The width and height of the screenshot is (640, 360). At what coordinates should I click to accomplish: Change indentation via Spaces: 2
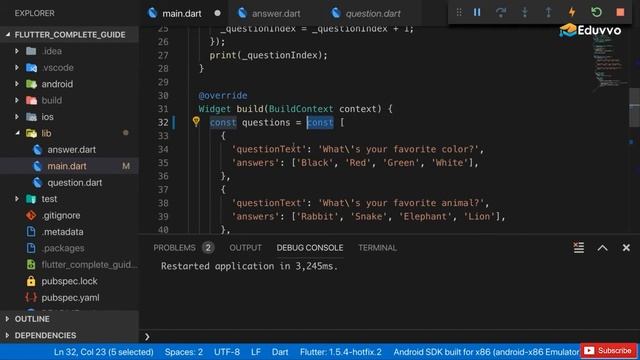point(184,352)
